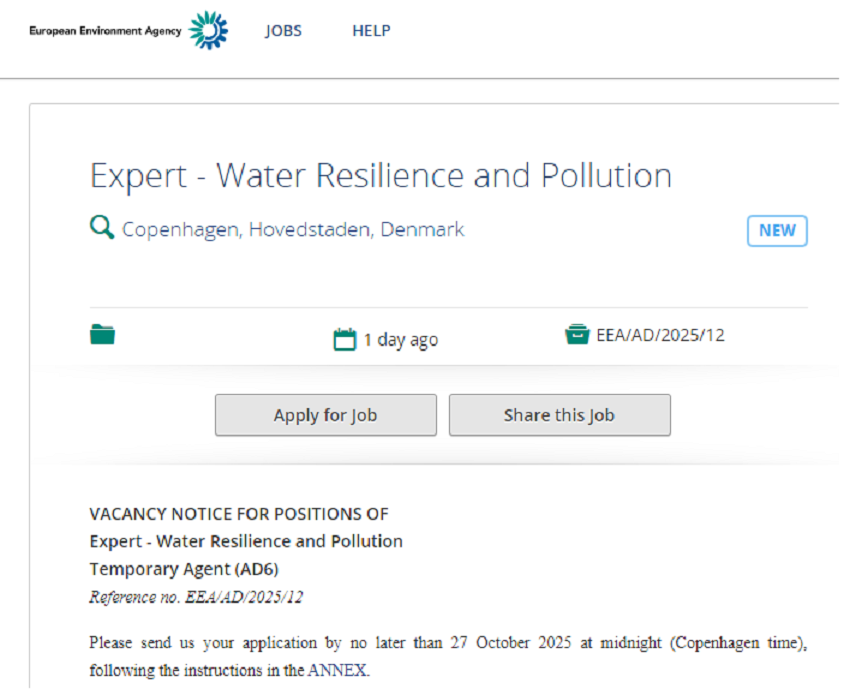The height and width of the screenshot is (695, 850).
Task: Click the briefcase reference number icon
Action: 577,335
